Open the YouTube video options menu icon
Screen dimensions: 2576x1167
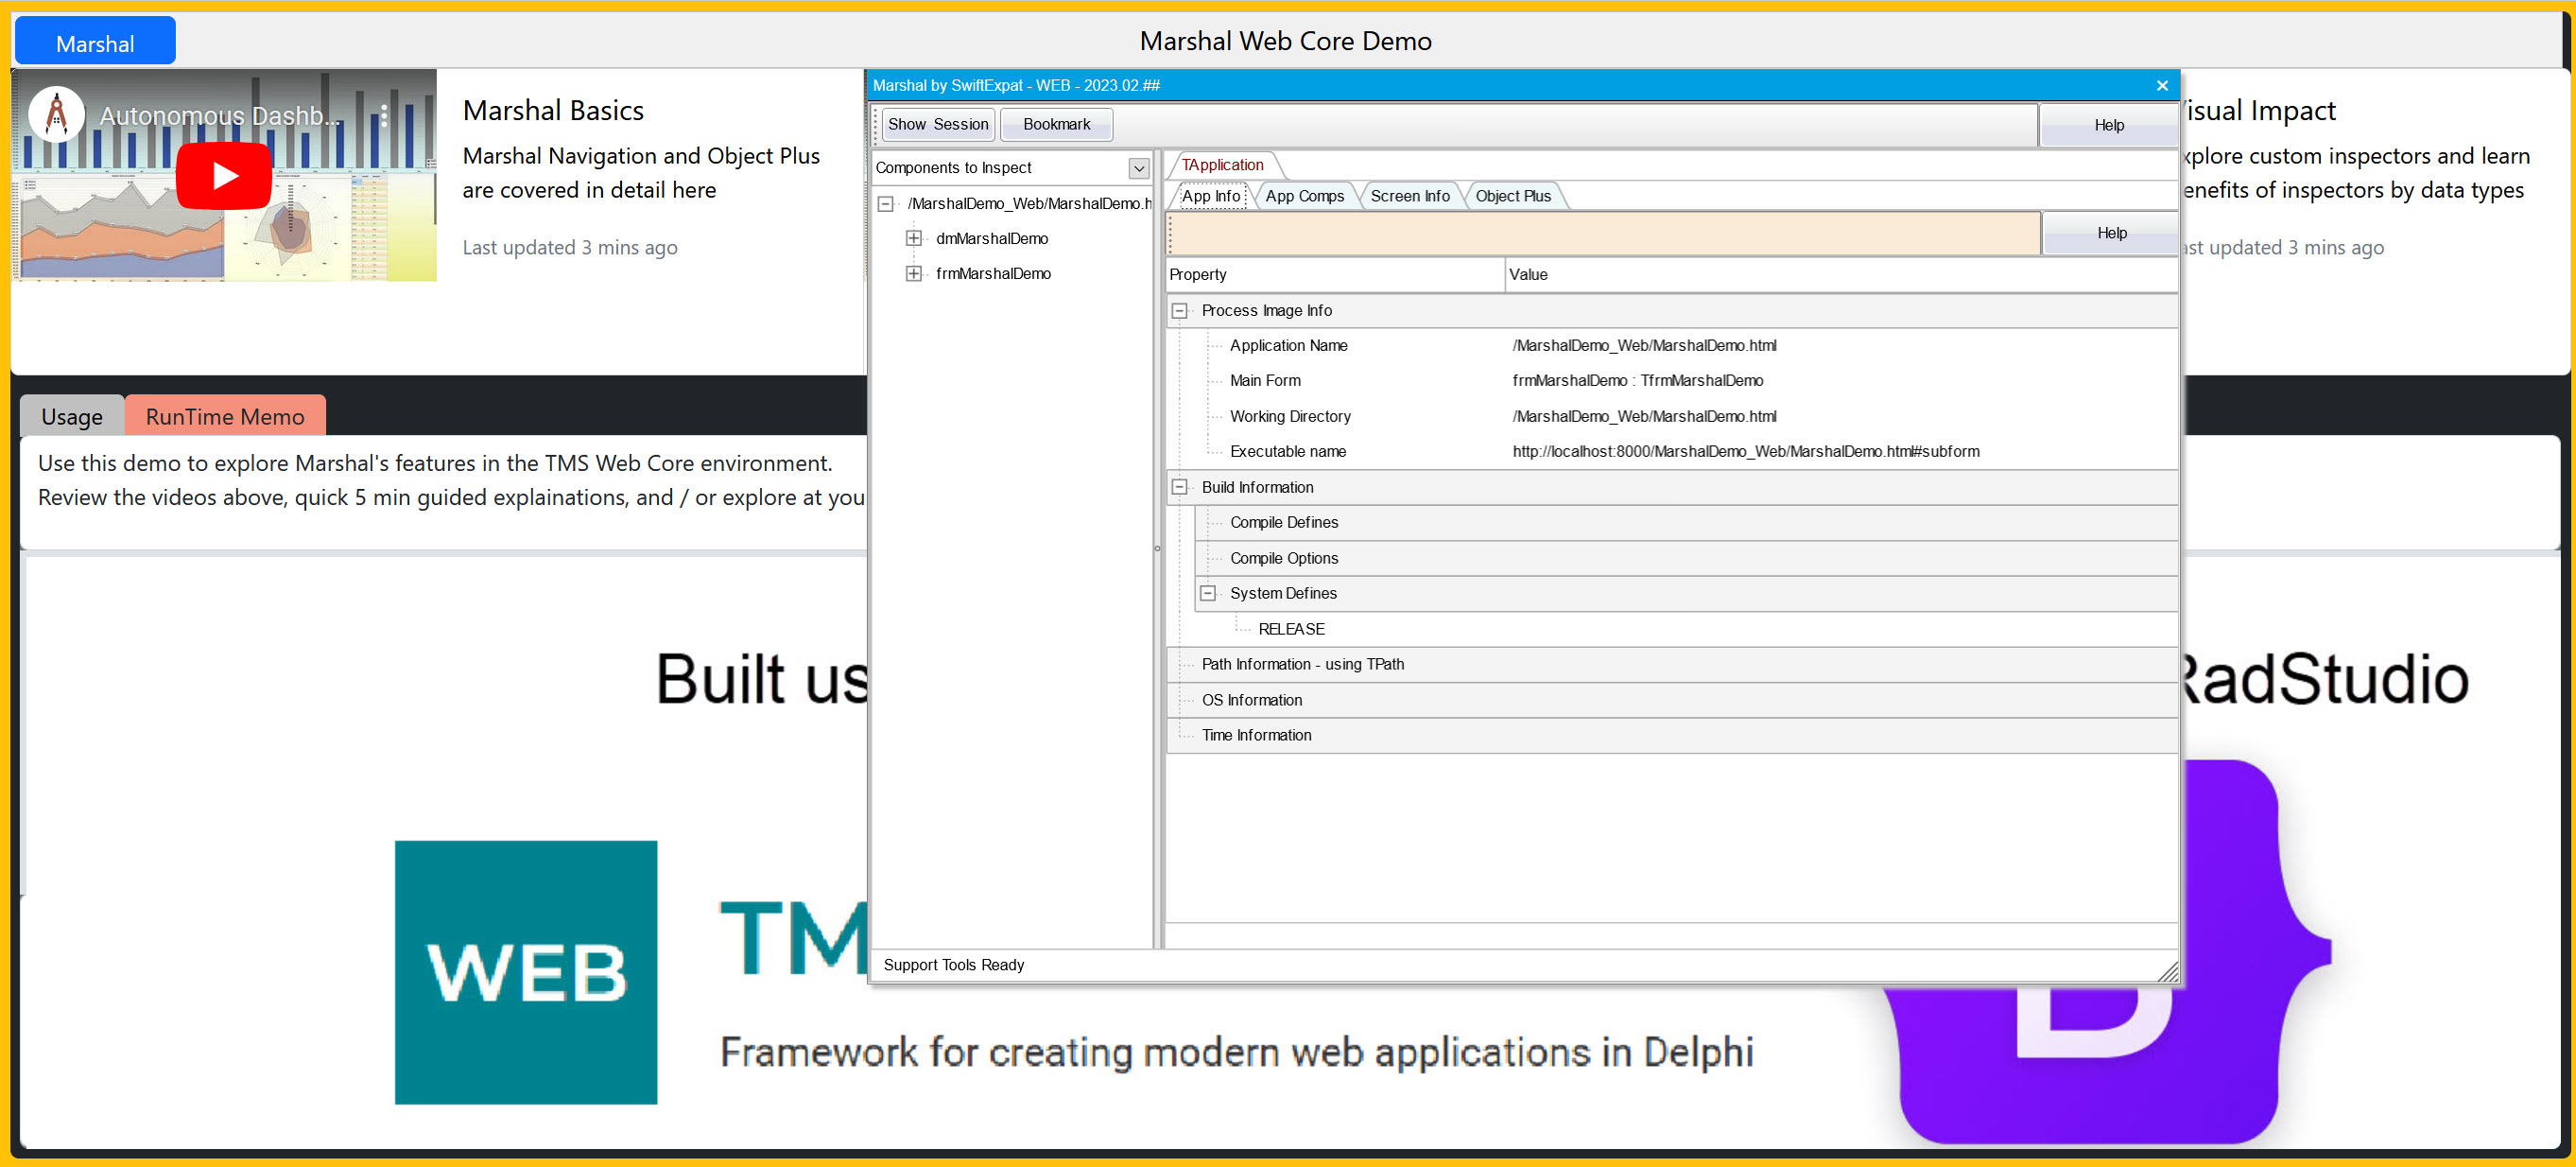pyautogui.click(x=384, y=116)
